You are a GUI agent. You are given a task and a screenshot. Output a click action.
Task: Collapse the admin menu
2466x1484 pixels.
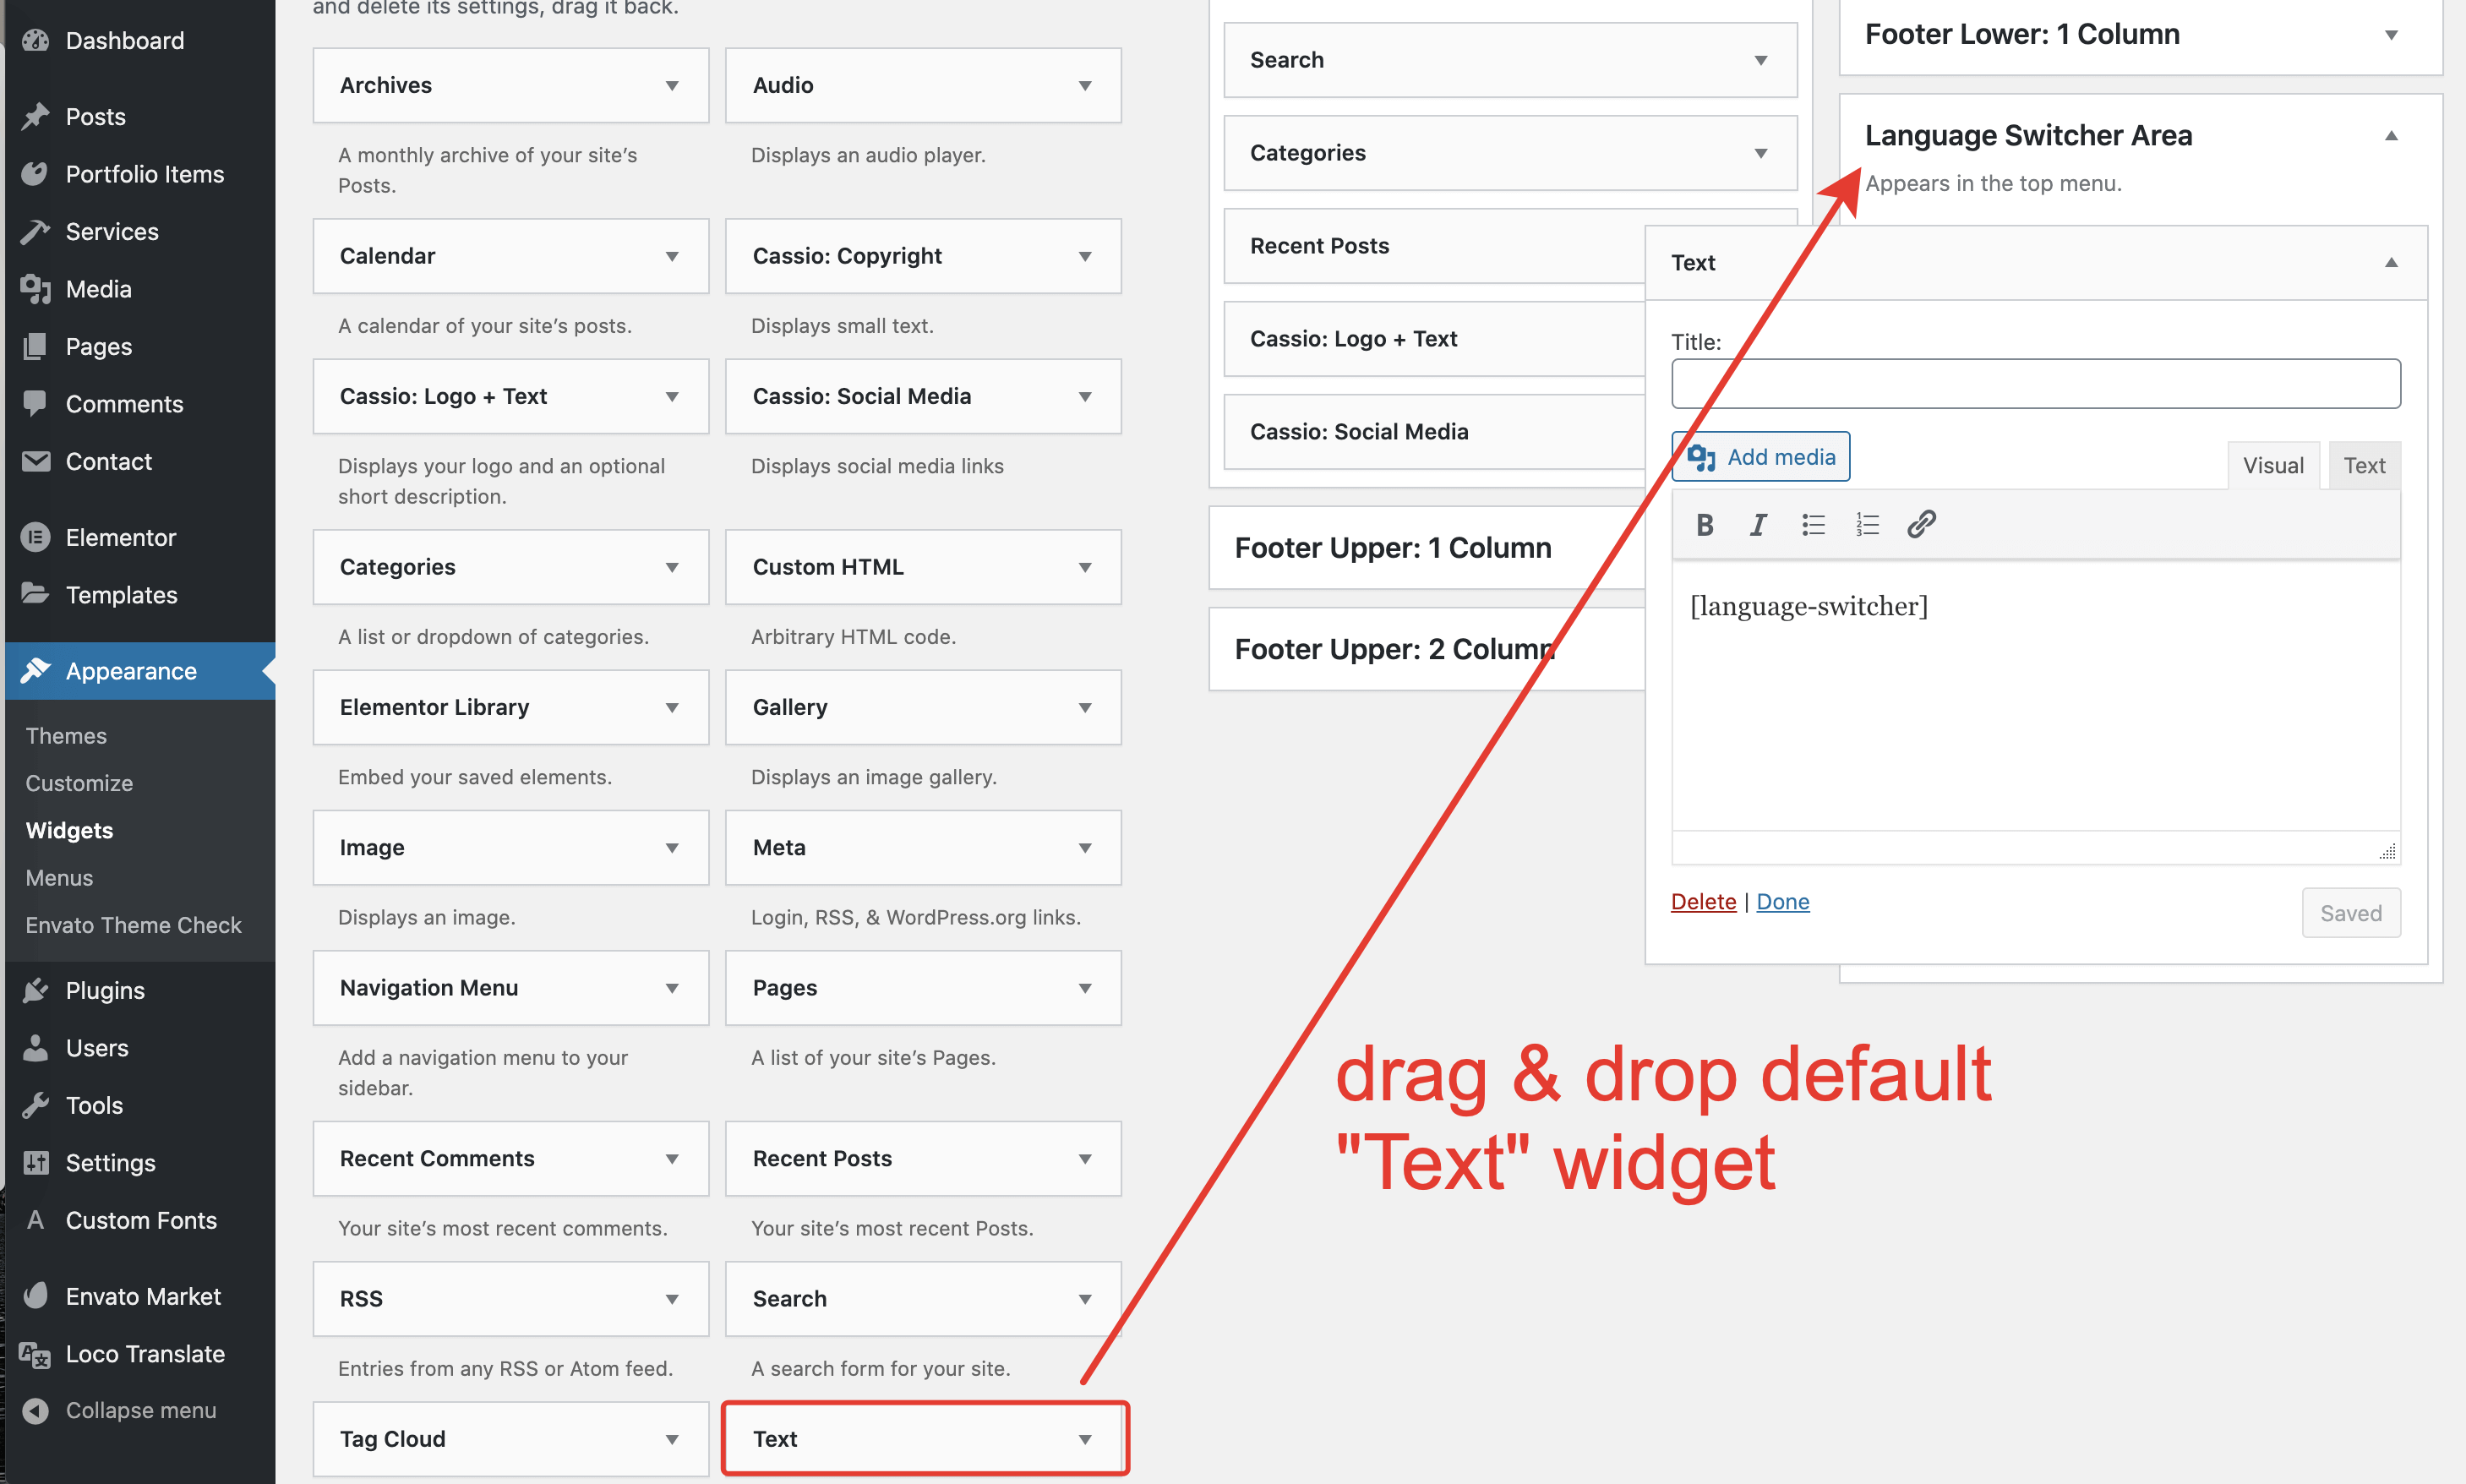coord(140,1410)
